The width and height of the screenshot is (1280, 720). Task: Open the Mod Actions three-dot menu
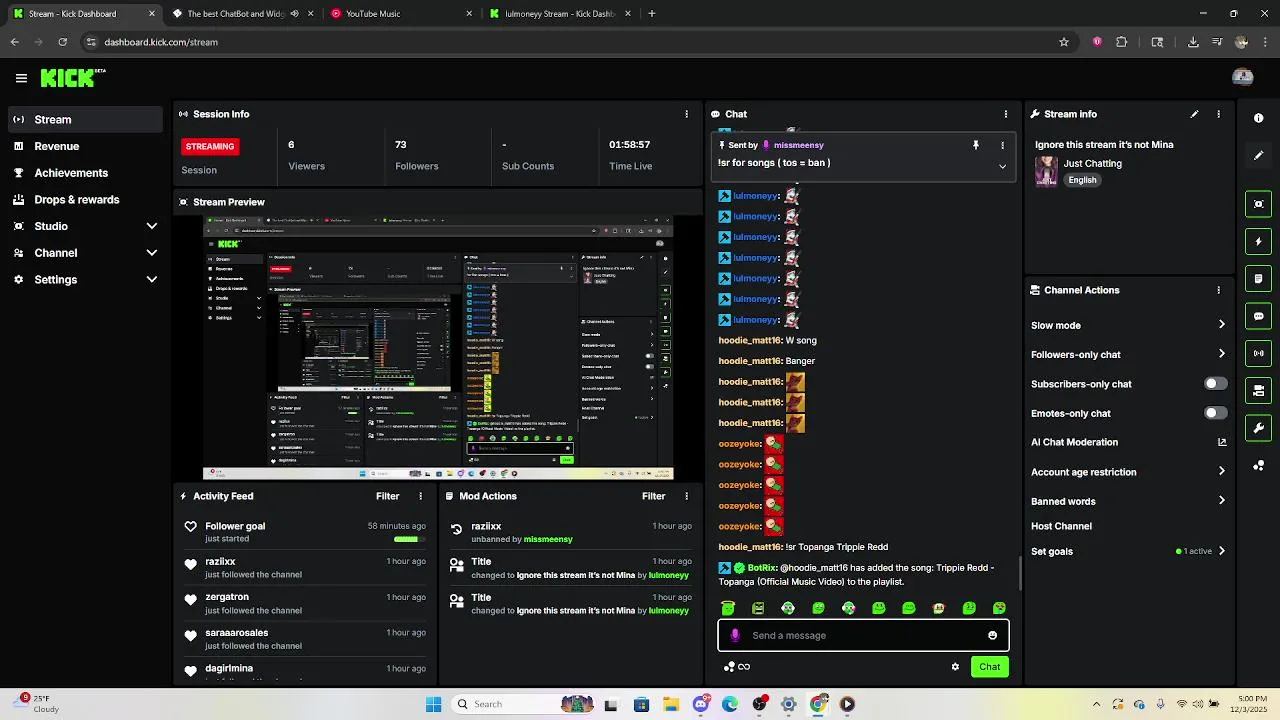[686, 496]
